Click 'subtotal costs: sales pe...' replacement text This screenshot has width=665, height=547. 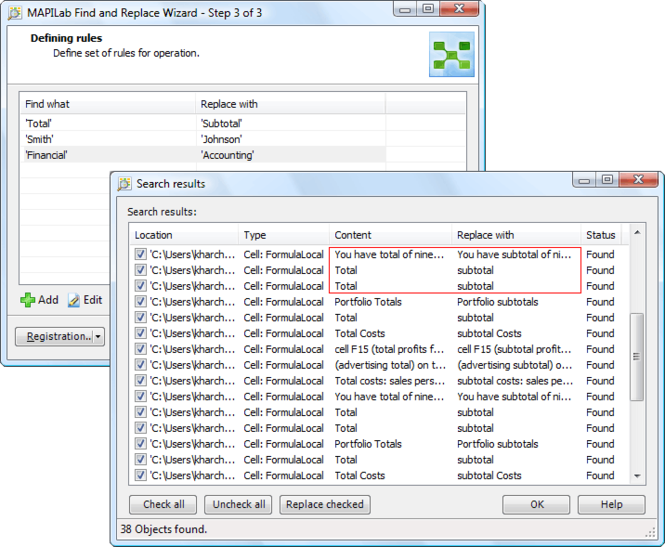tap(515, 381)
